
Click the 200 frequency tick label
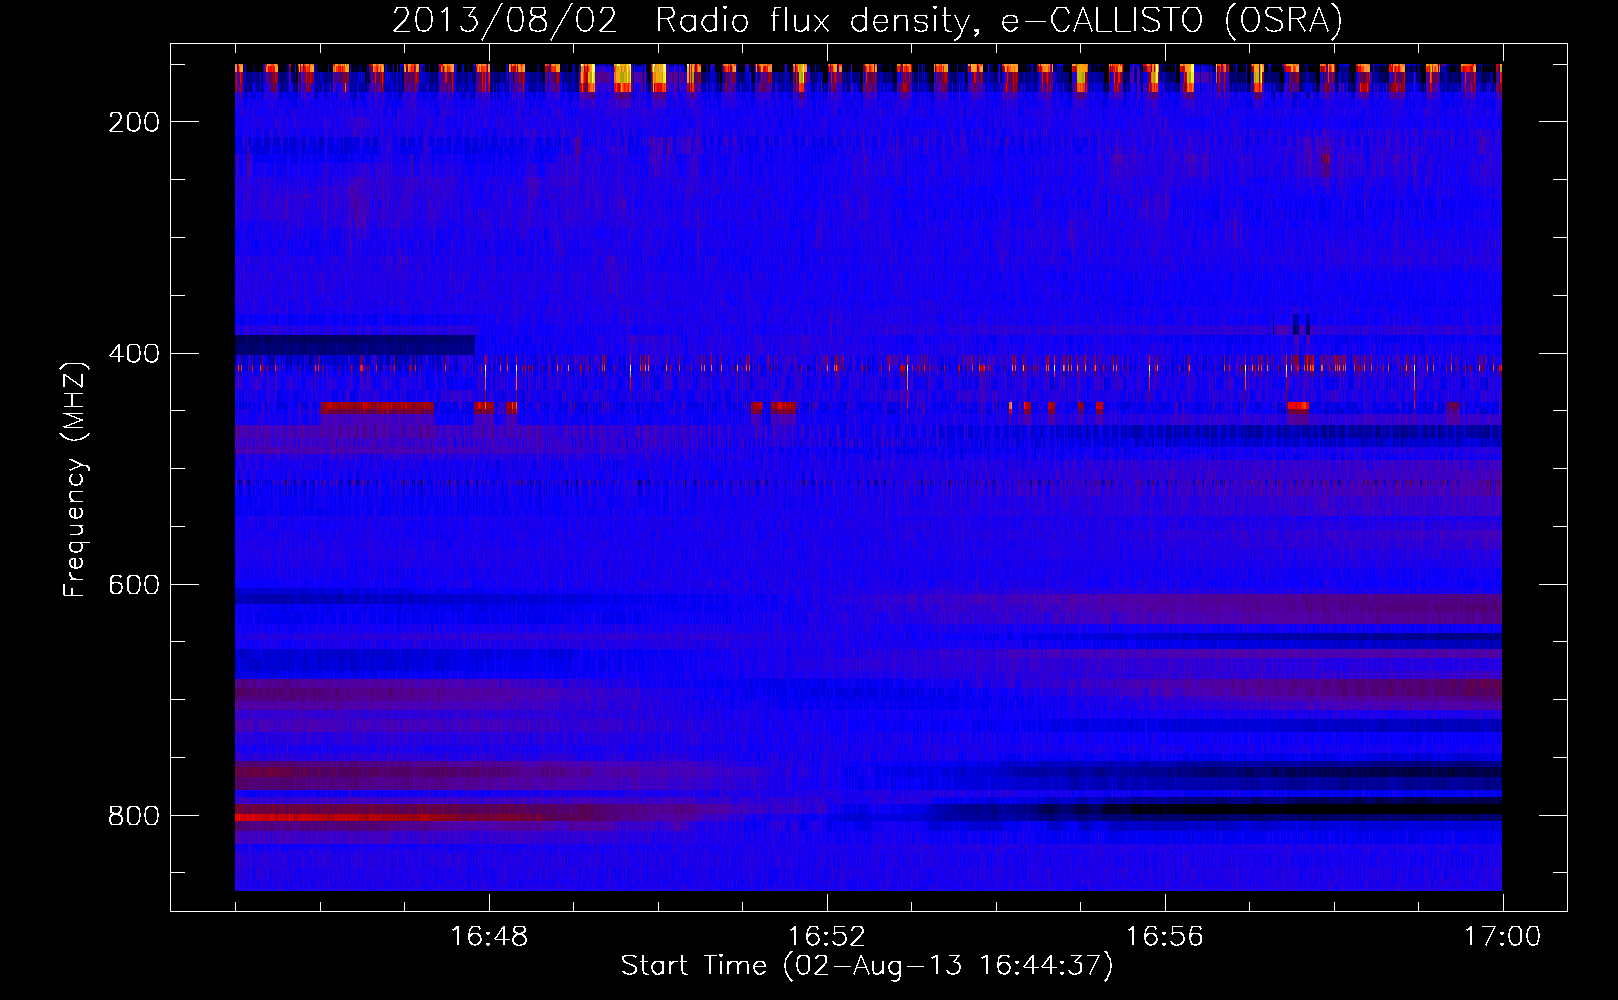134,122
